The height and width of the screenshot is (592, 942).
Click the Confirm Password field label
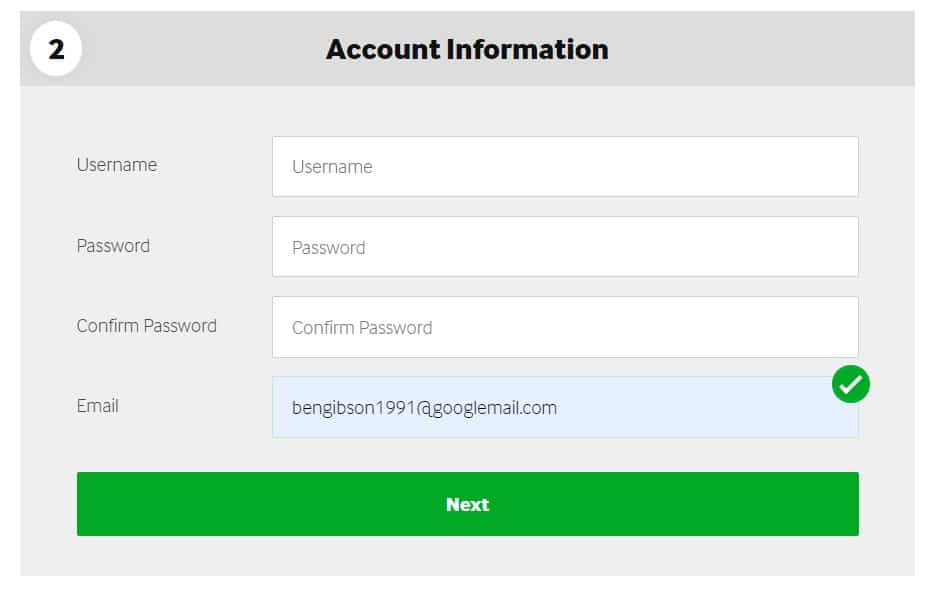[x=147, y=326]
